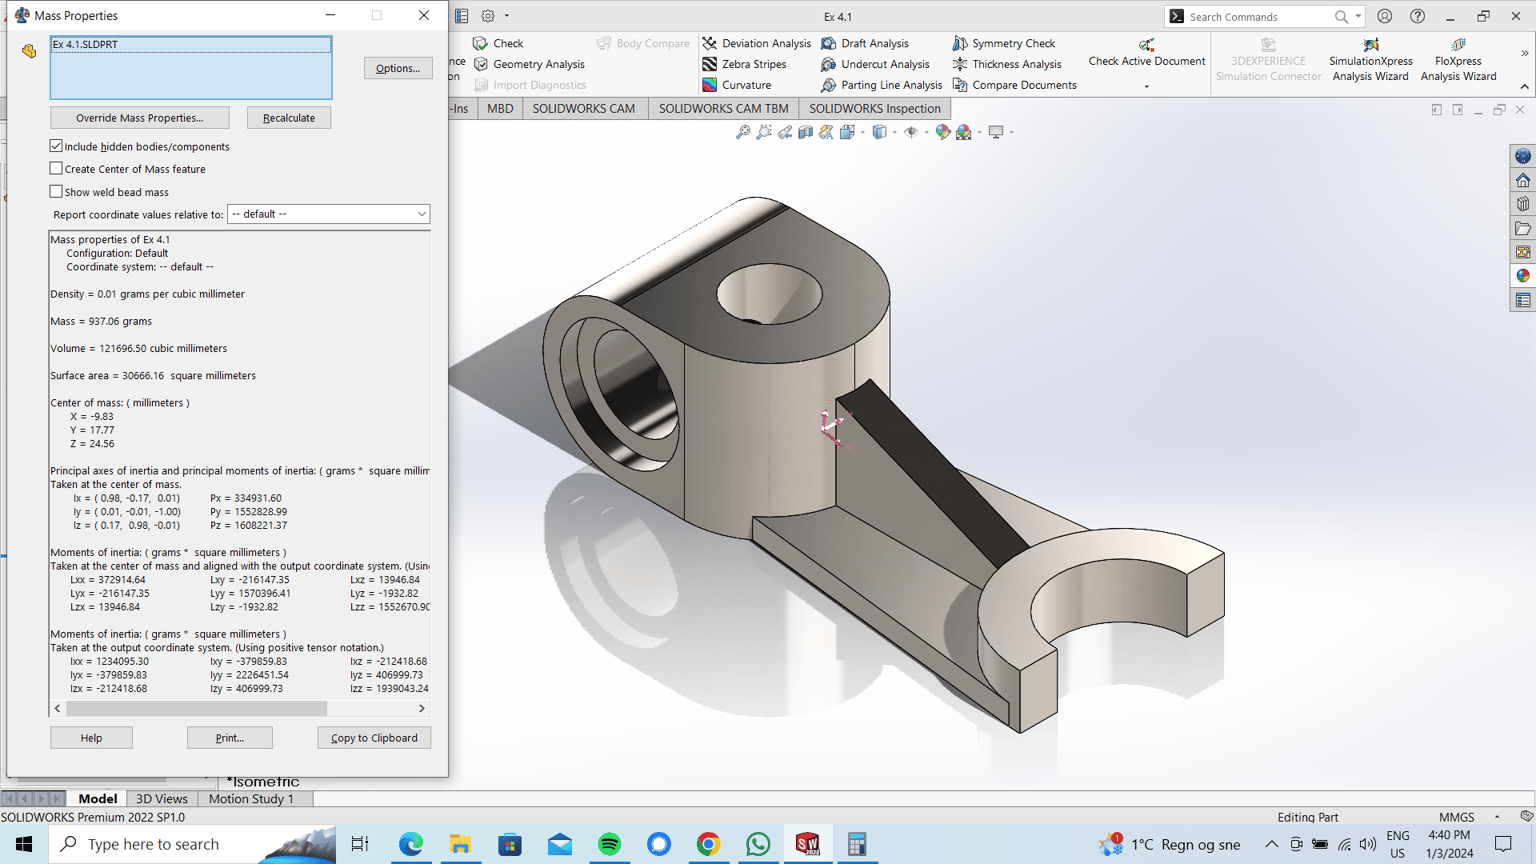Select the 3D Views tab
This screenshot has width=1536, height=864.
[161, 798]
